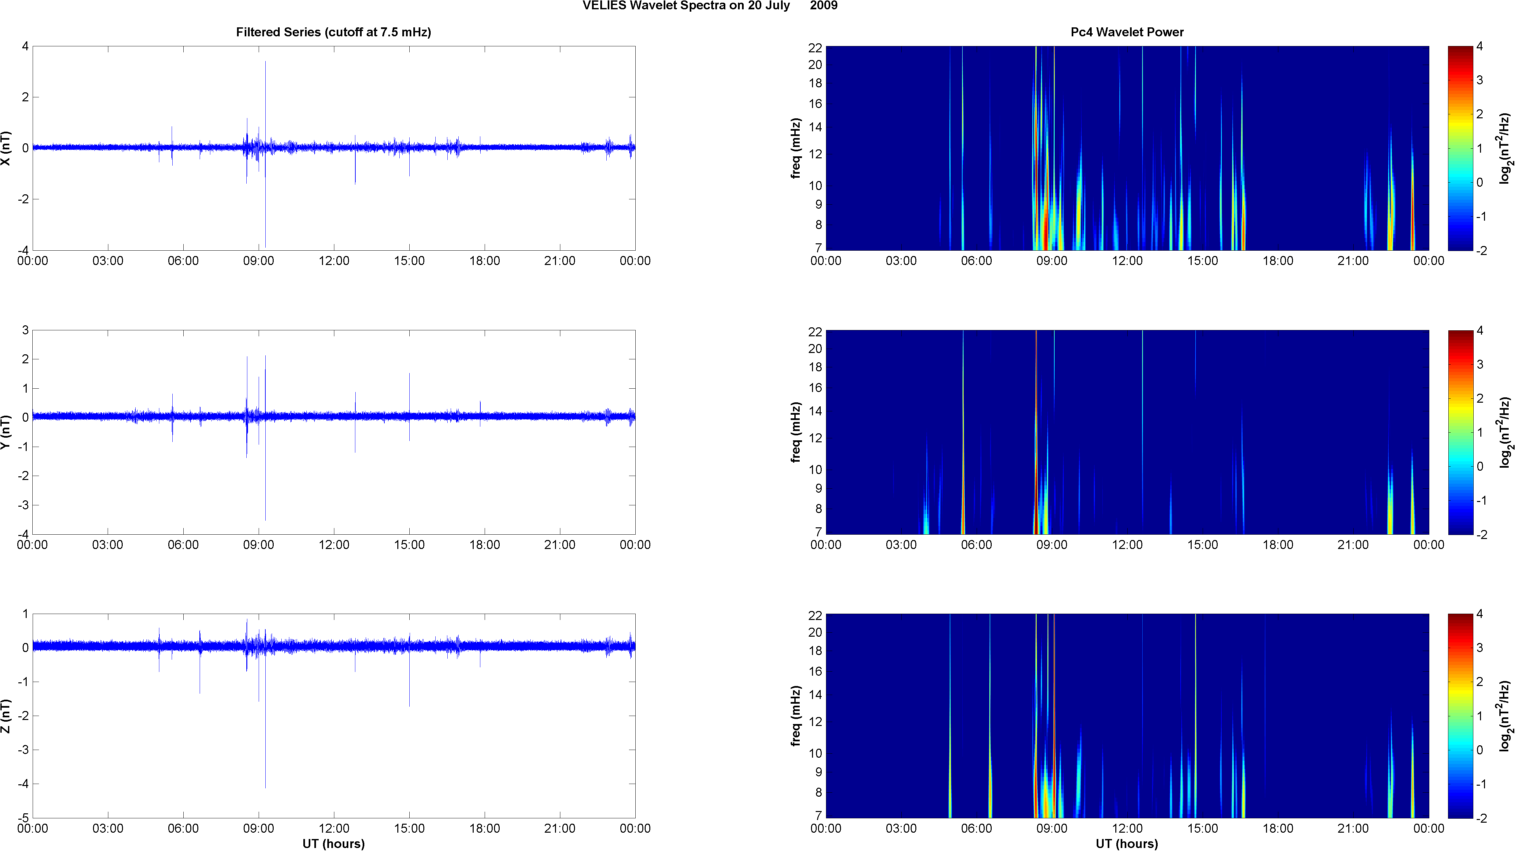Click the Z (nT) axis label
Image resolution: width=1515 pixels, height=851 pixels.
7,716
